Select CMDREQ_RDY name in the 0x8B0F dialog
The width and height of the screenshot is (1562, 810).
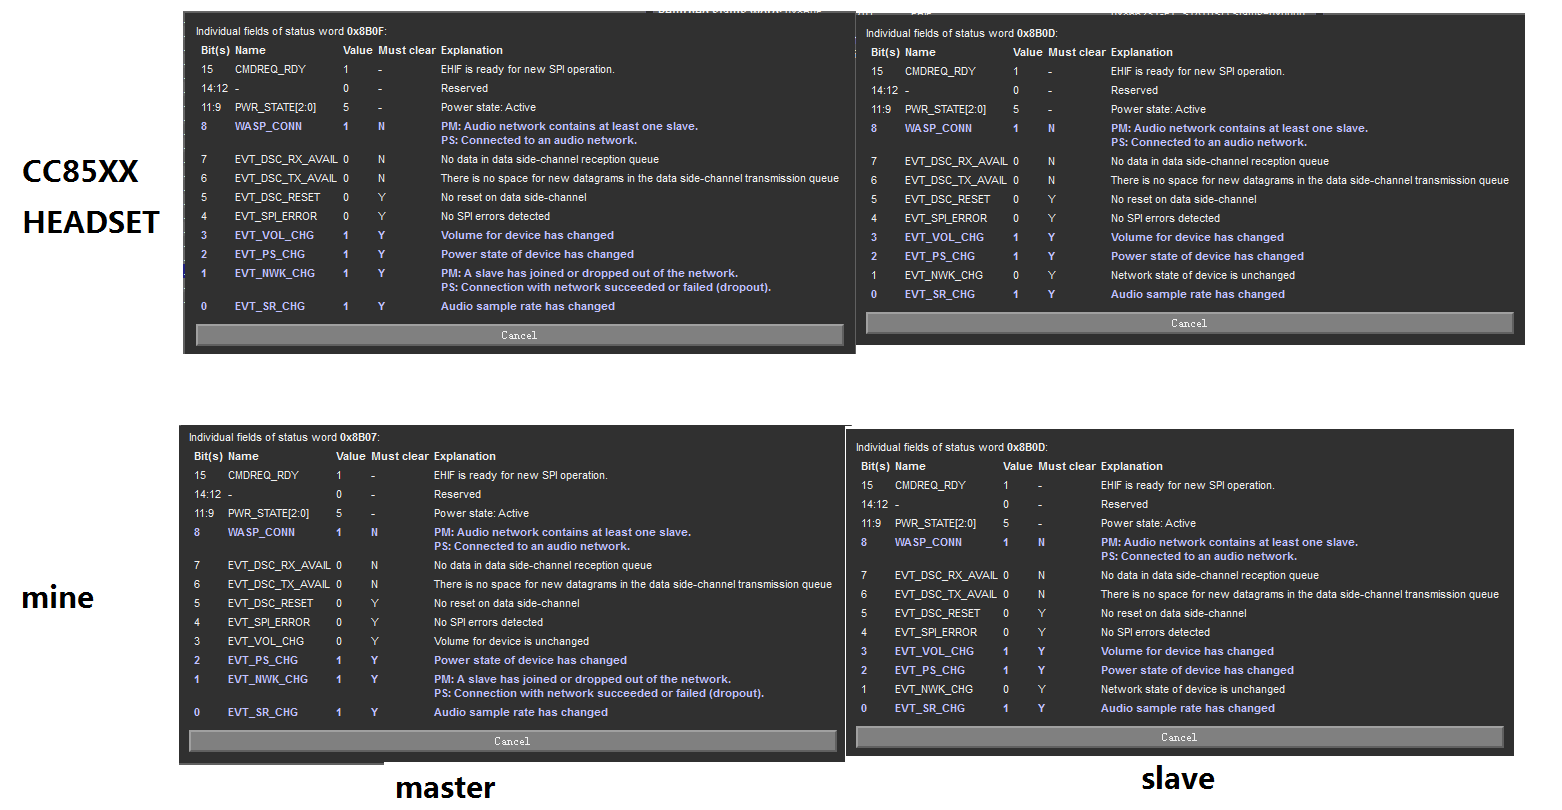click(x=270, y=70)
